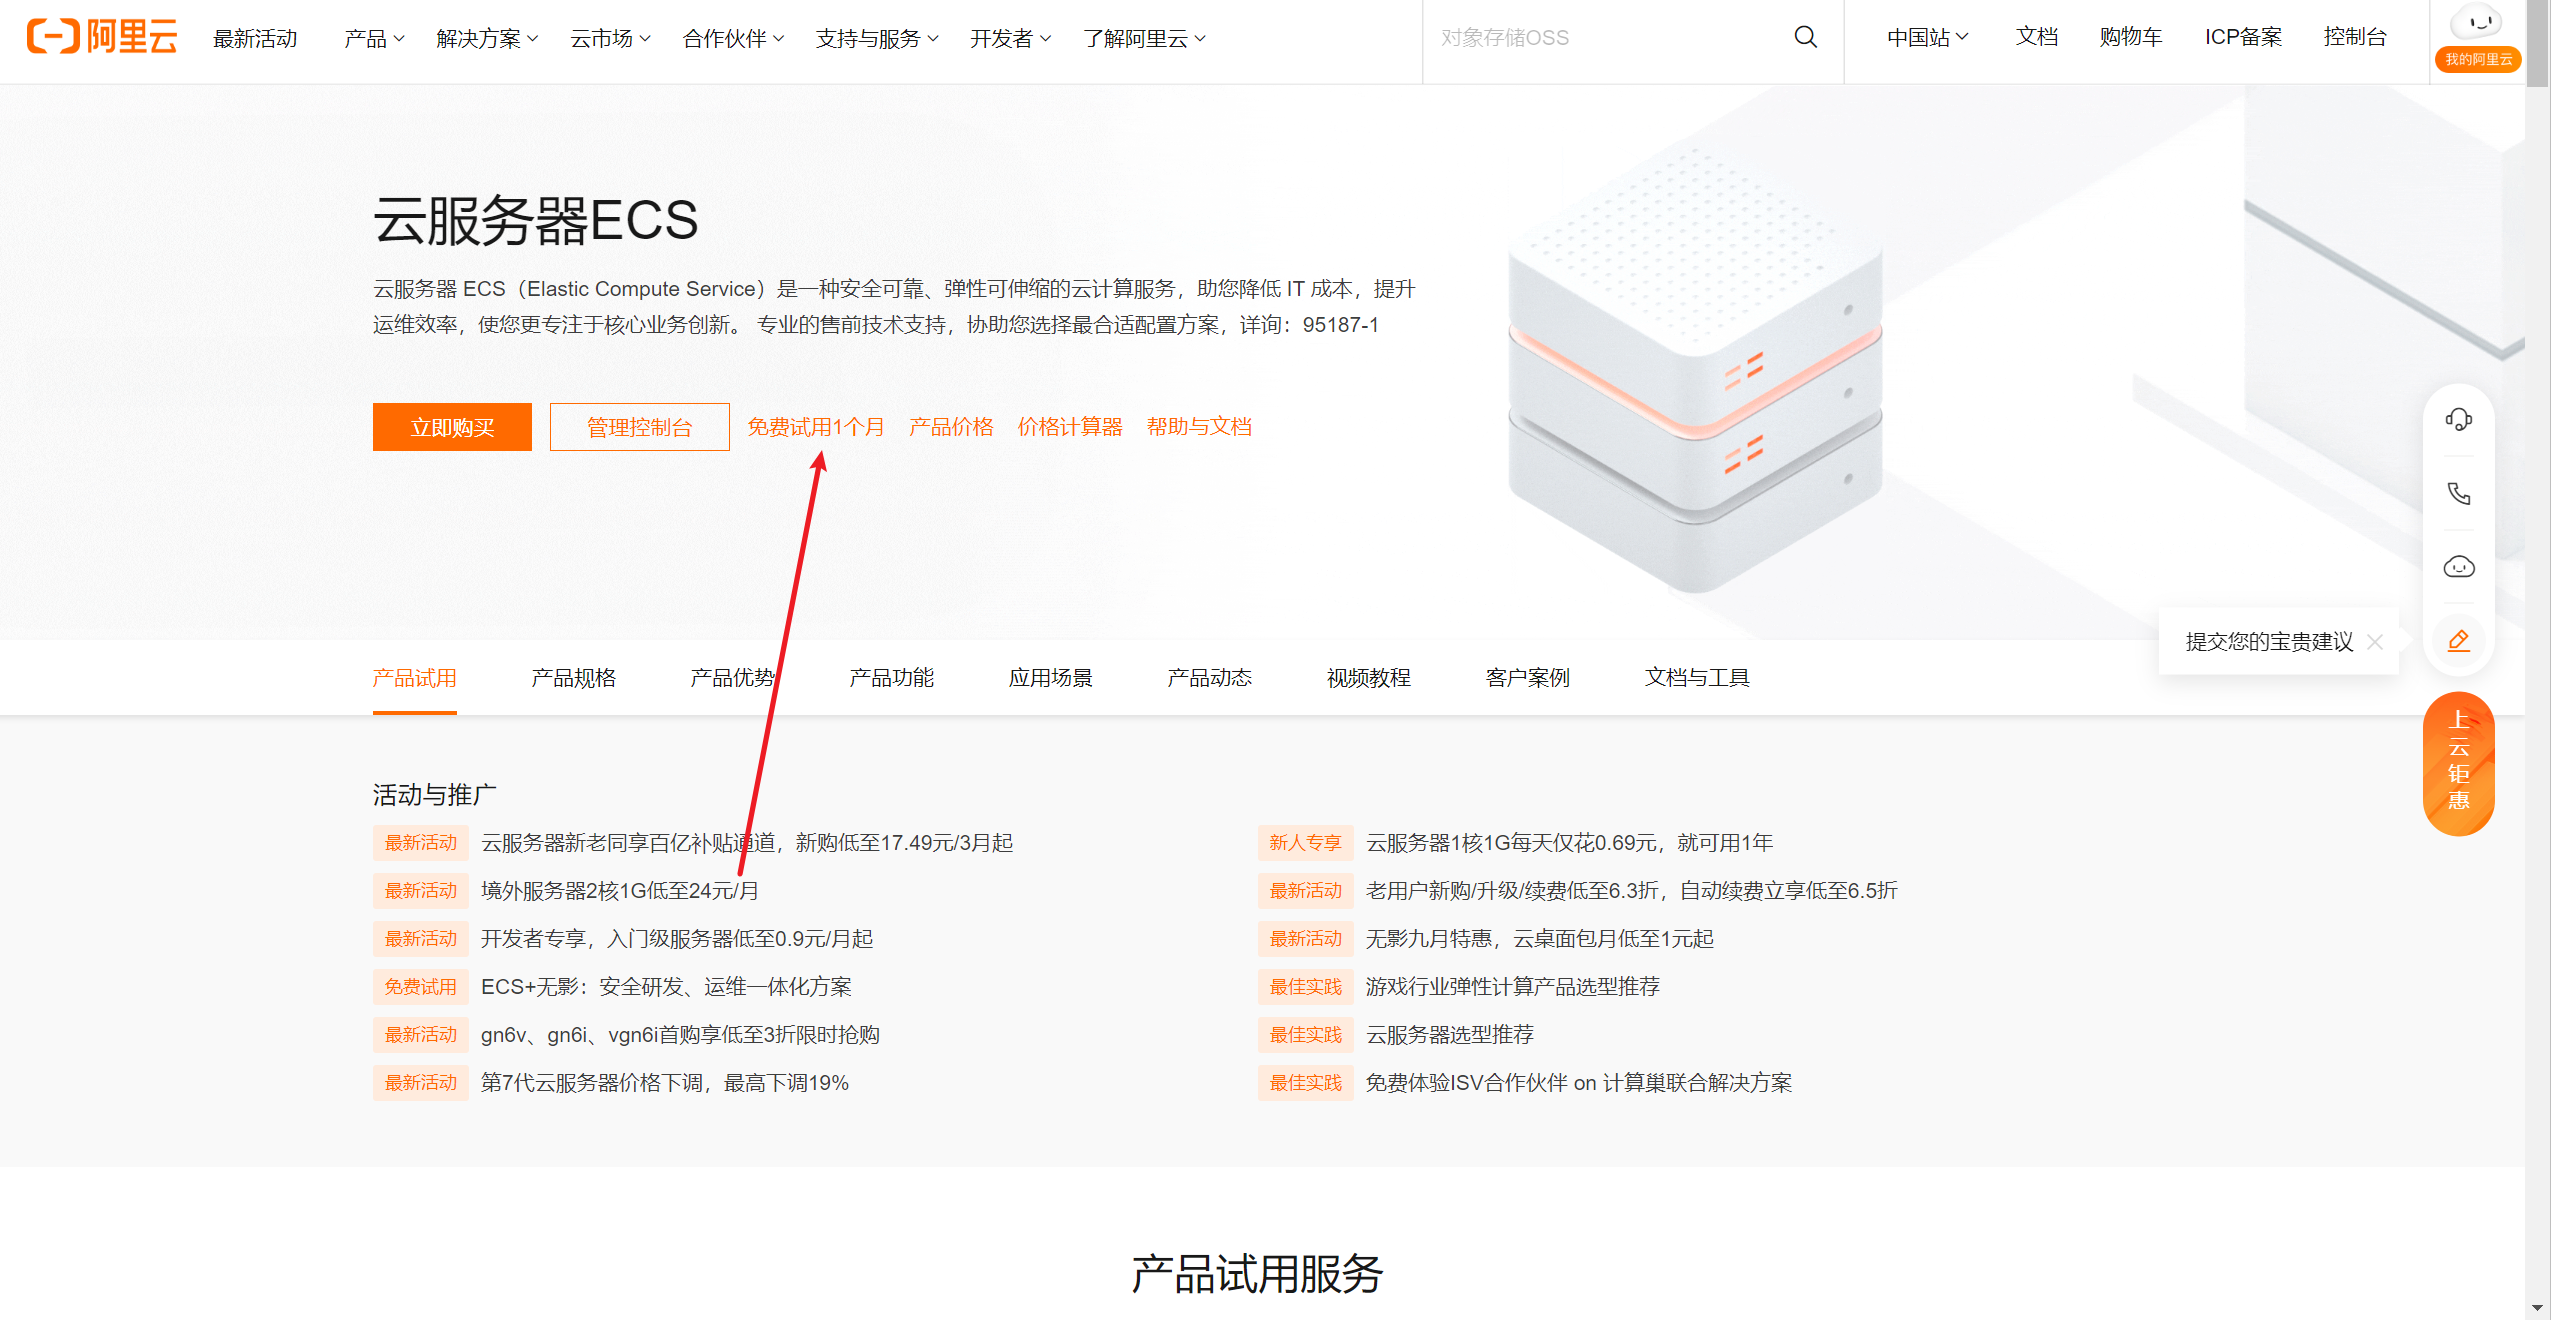Click the search magnifier icon
The height and width of the screenshot is (1320, 2551).
click(1805, 38)
